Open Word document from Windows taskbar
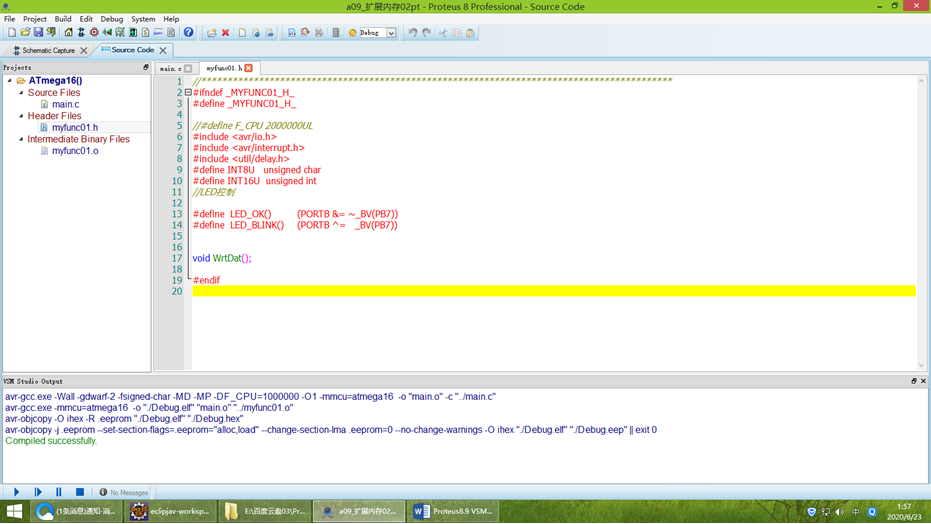Image resolution: width=931 pixels, height=524 pixels. pyautogui.click(x=455, y=511)
